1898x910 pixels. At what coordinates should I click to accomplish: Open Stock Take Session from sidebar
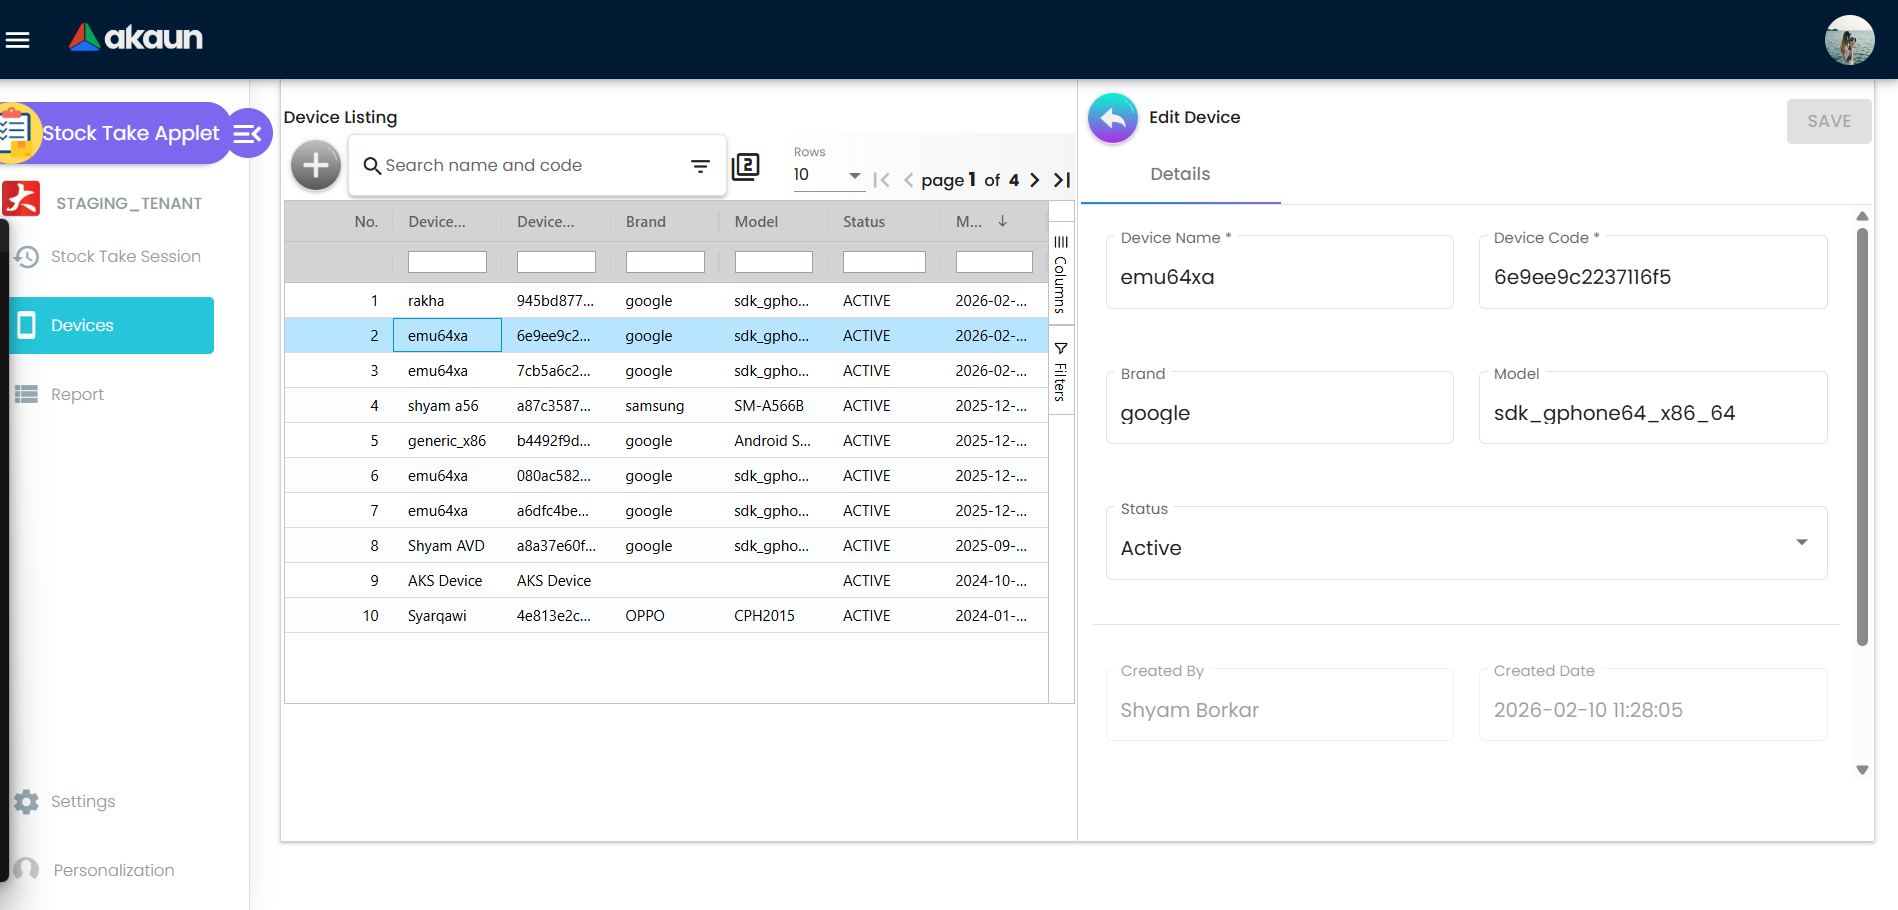click(x=125, y=256)
